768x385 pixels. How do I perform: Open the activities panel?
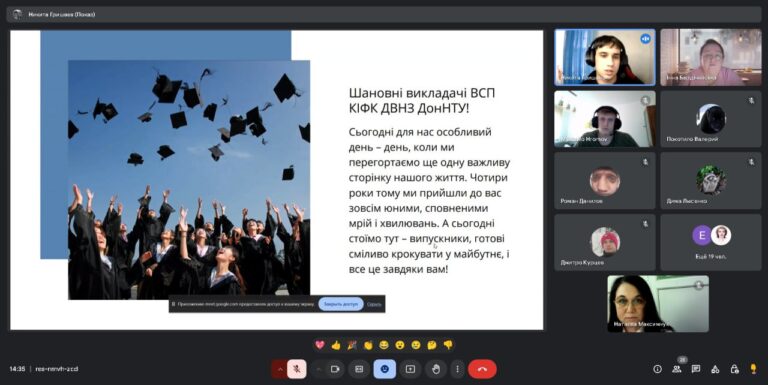tap(715, 369)
